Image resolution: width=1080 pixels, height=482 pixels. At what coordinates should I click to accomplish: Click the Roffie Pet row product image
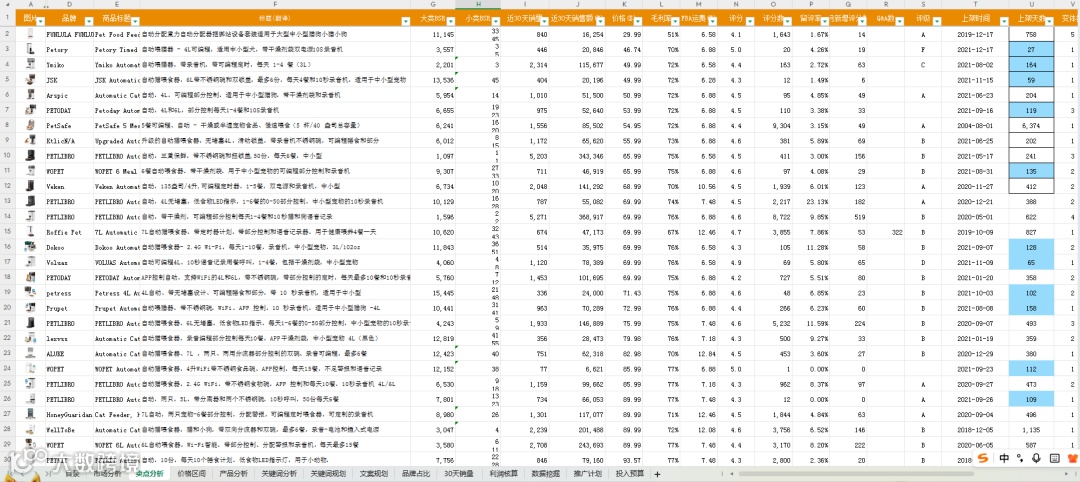click(29, 231)
